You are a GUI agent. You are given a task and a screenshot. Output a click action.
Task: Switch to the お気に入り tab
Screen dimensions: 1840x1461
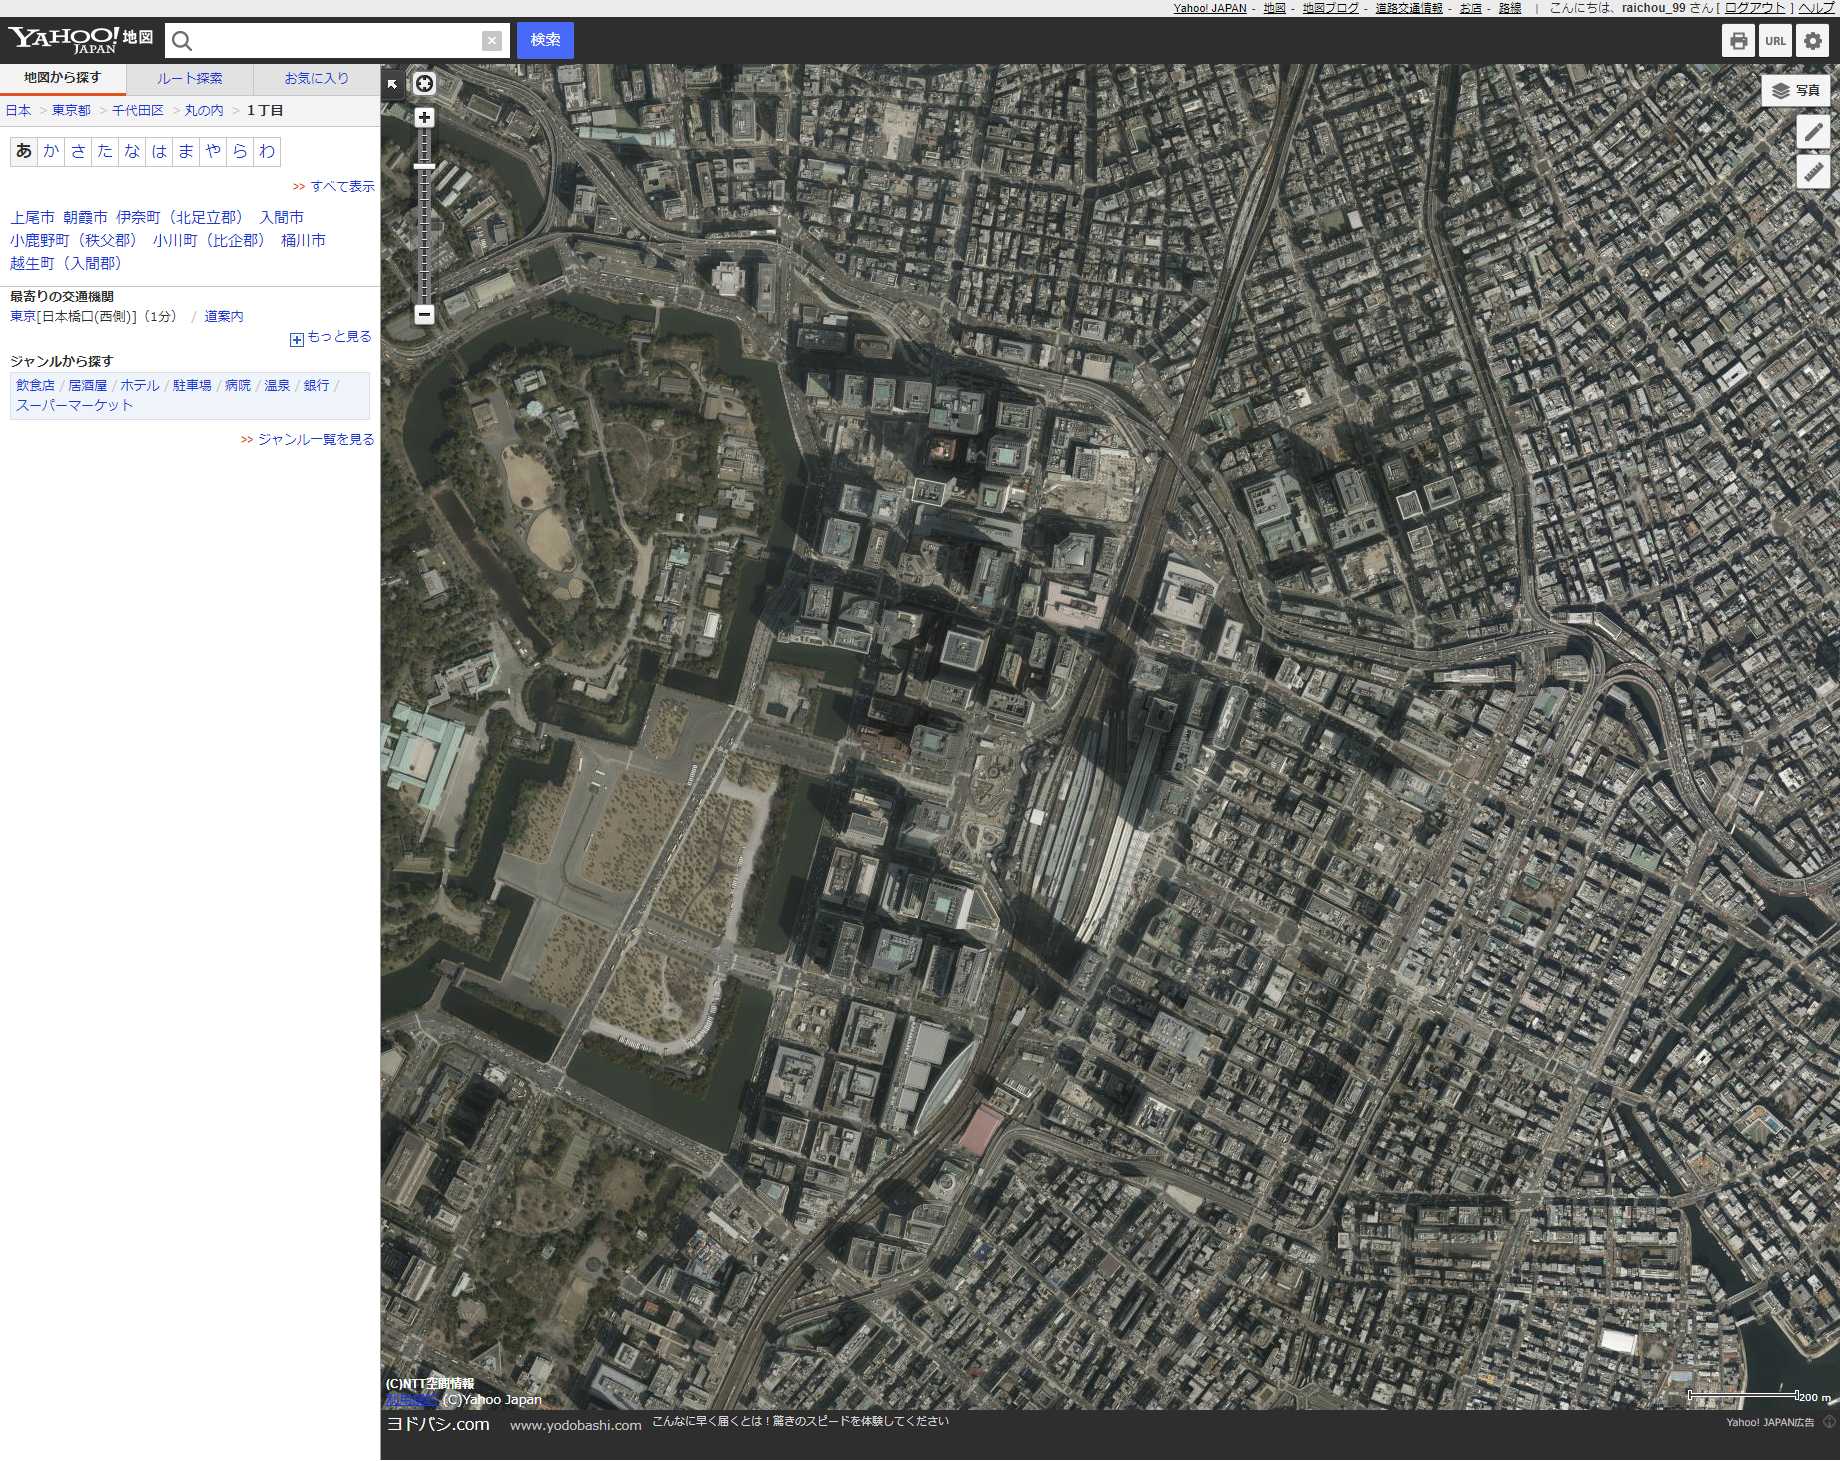point(317,78)
